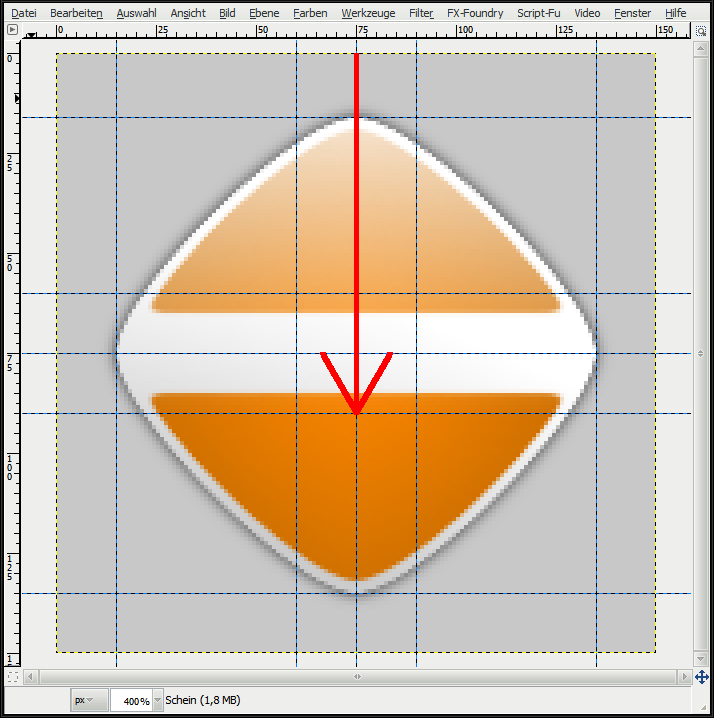Click the vertical scrollbar thumb
714x718 pixels.
pyautogui.click(x=701, y=353)
